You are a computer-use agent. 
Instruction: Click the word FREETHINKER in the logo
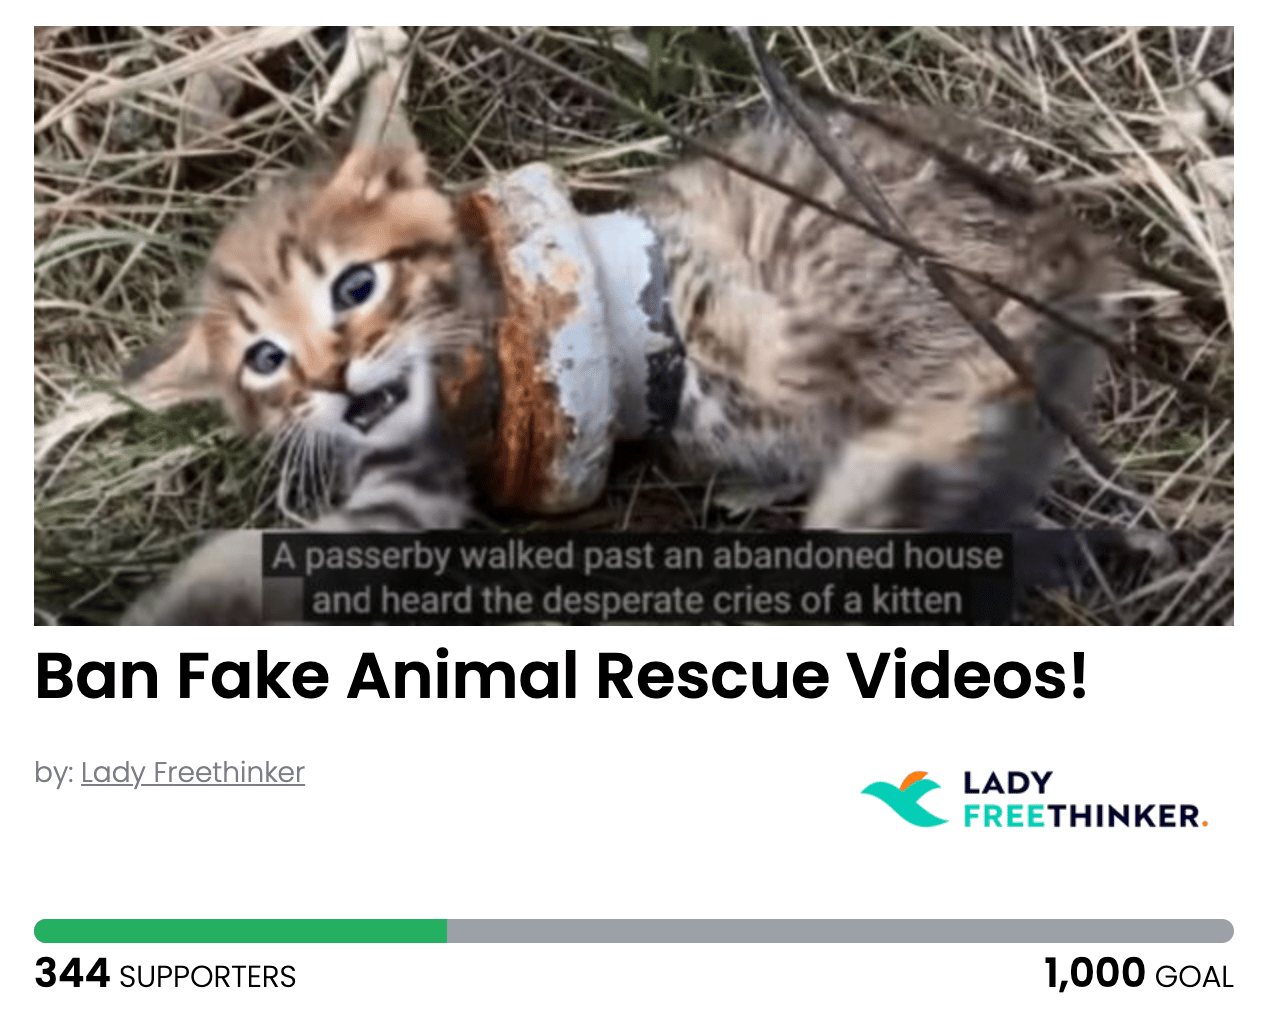click(x=1083, y=816)
